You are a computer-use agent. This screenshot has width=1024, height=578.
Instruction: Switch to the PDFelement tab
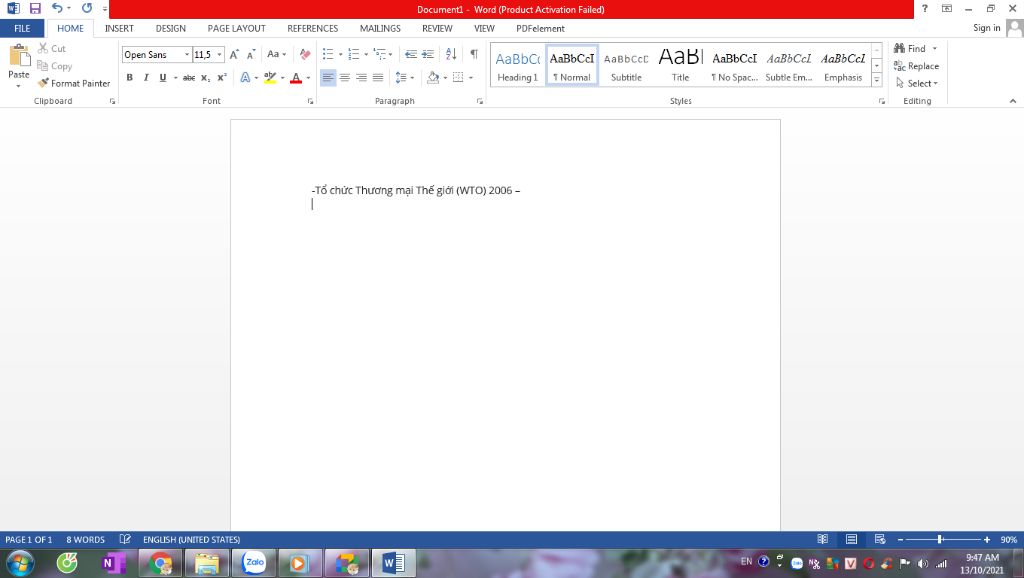(540, 28)
